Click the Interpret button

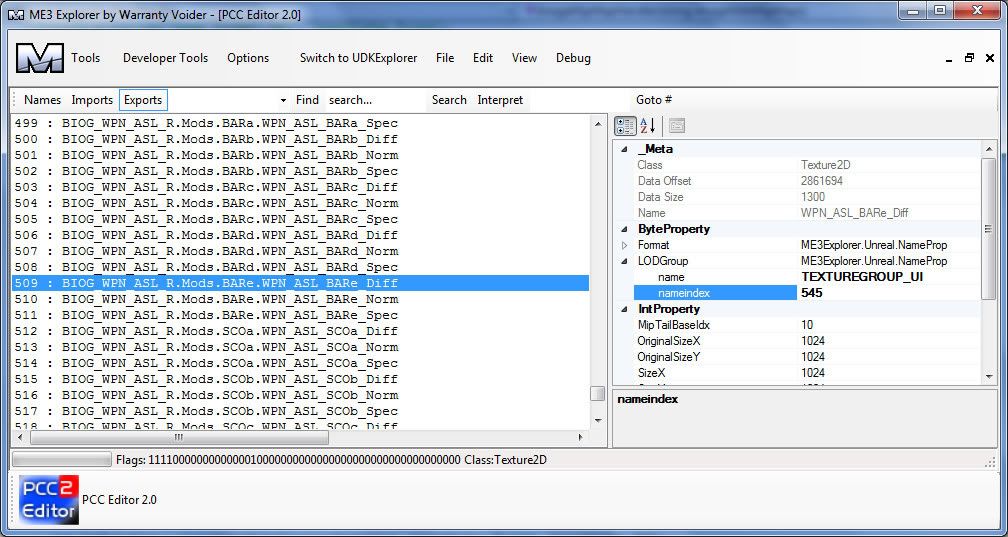pos(500,100)
